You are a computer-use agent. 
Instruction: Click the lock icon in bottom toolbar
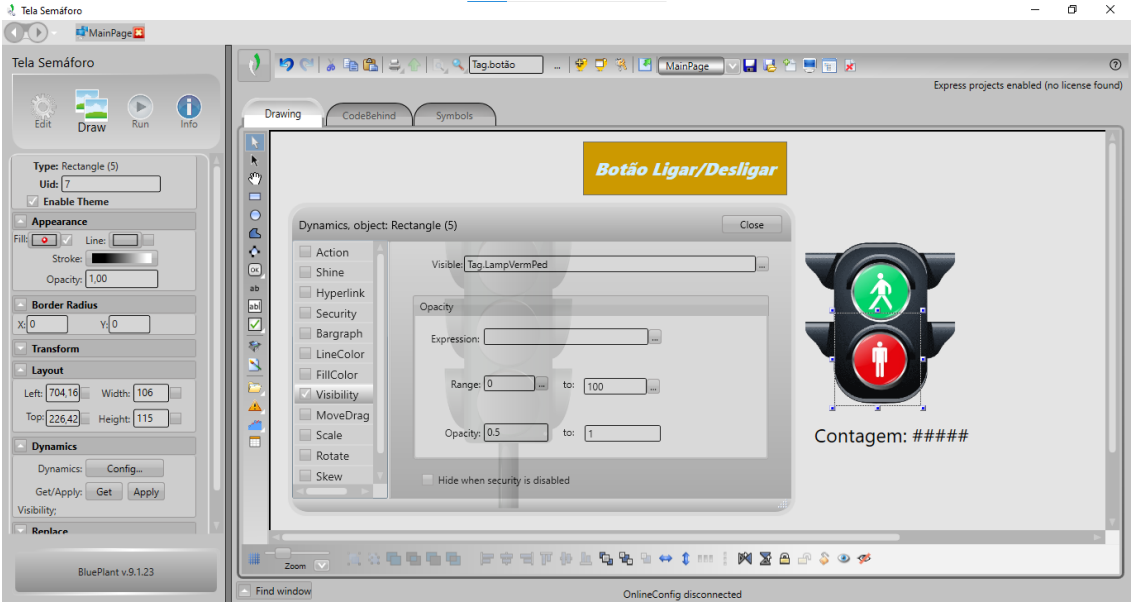(x=785, y=559)
